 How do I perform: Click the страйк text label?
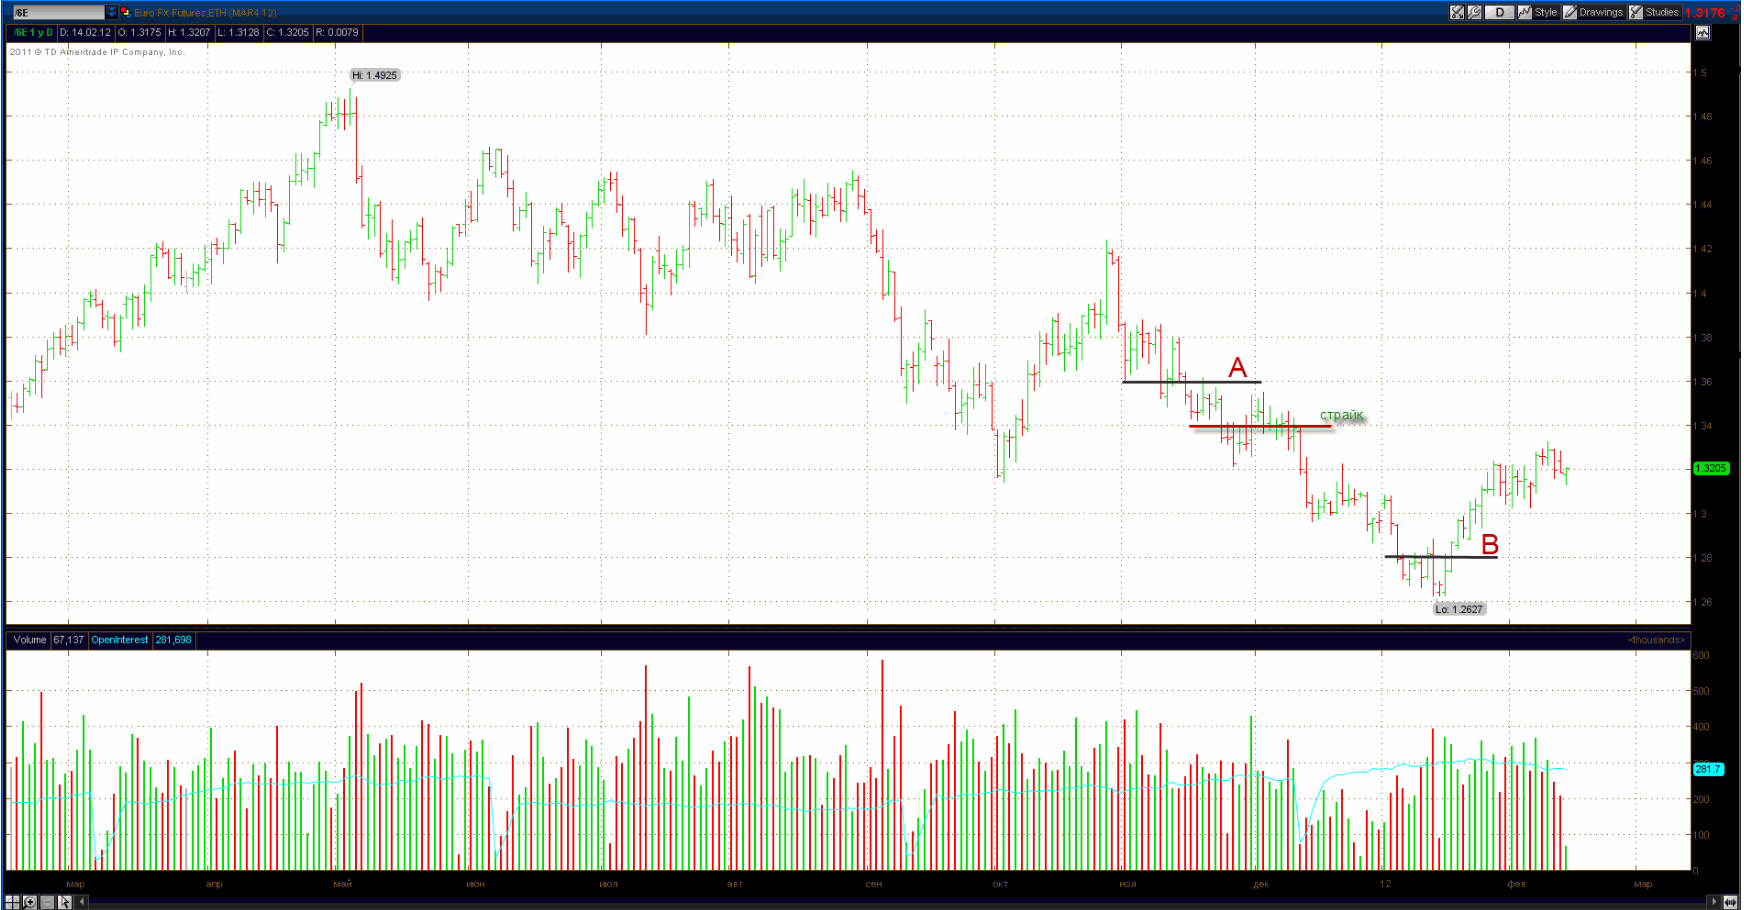(1341, 415)
